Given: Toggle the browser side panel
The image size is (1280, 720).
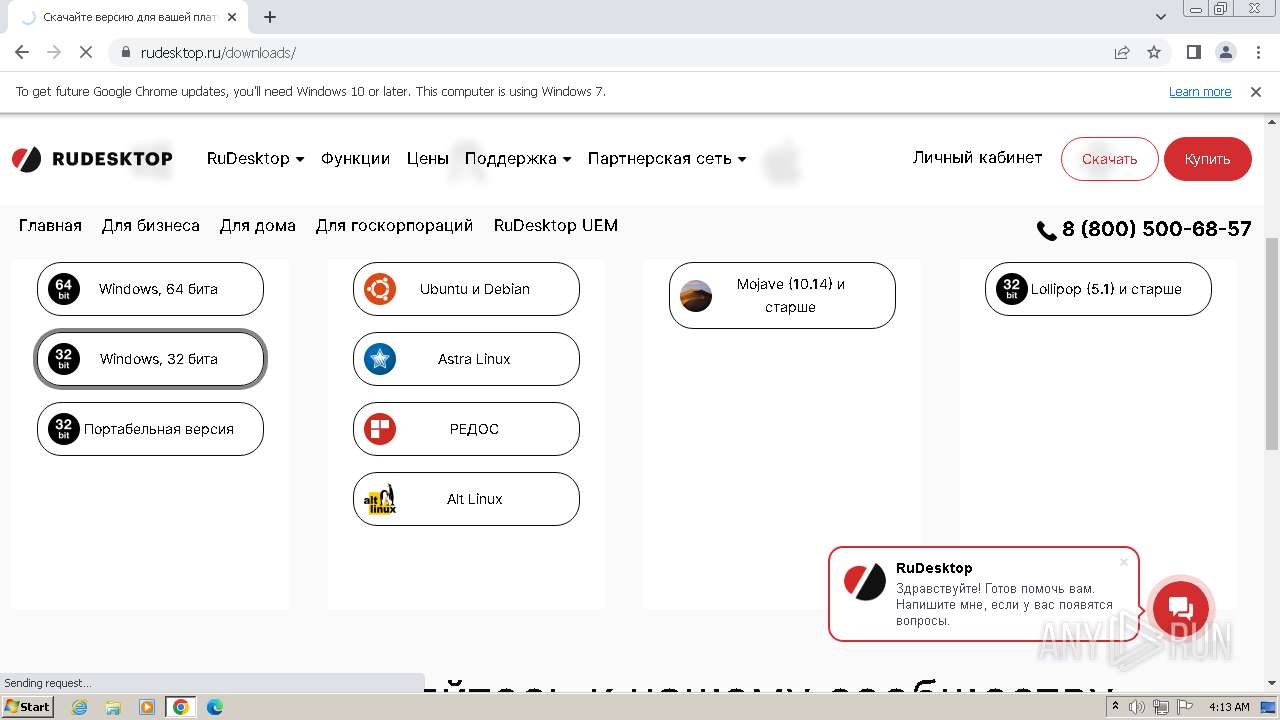Looking at the screenshot, I should (x=1194, y=52).
